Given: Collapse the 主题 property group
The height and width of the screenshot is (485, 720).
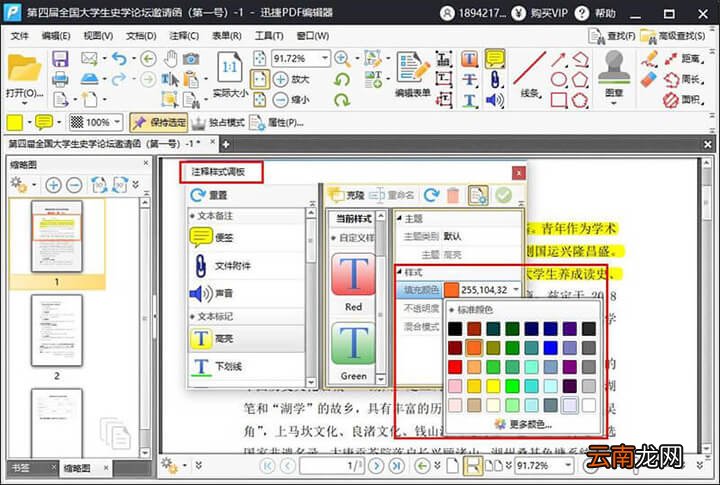Looking at the screenshot, I should [x=399, y=219].
